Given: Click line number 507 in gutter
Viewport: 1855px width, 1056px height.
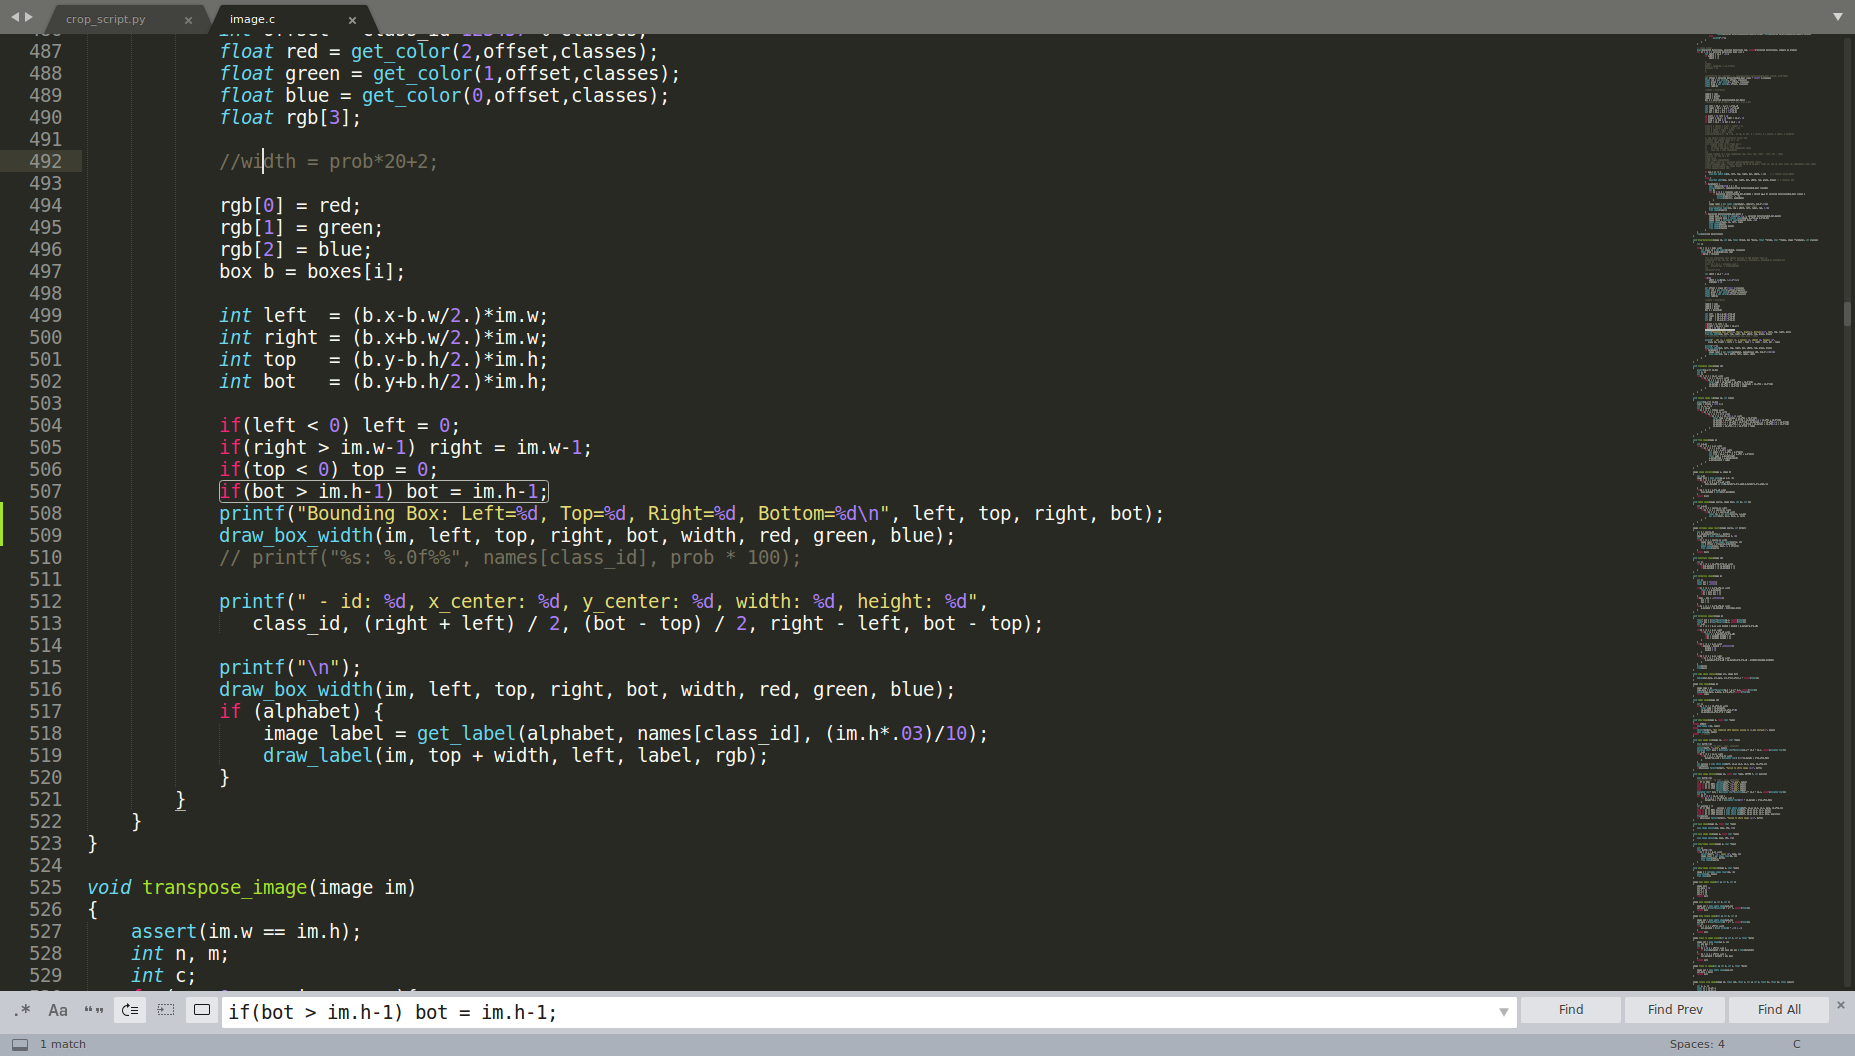Looking at the screenshot, I should coord(45,491).
